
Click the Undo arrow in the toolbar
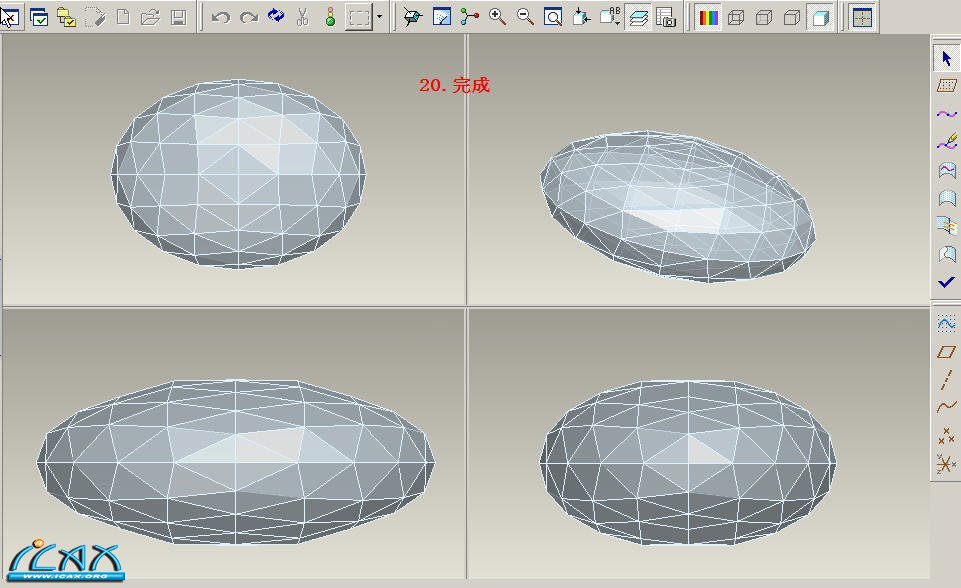[221, 17]
